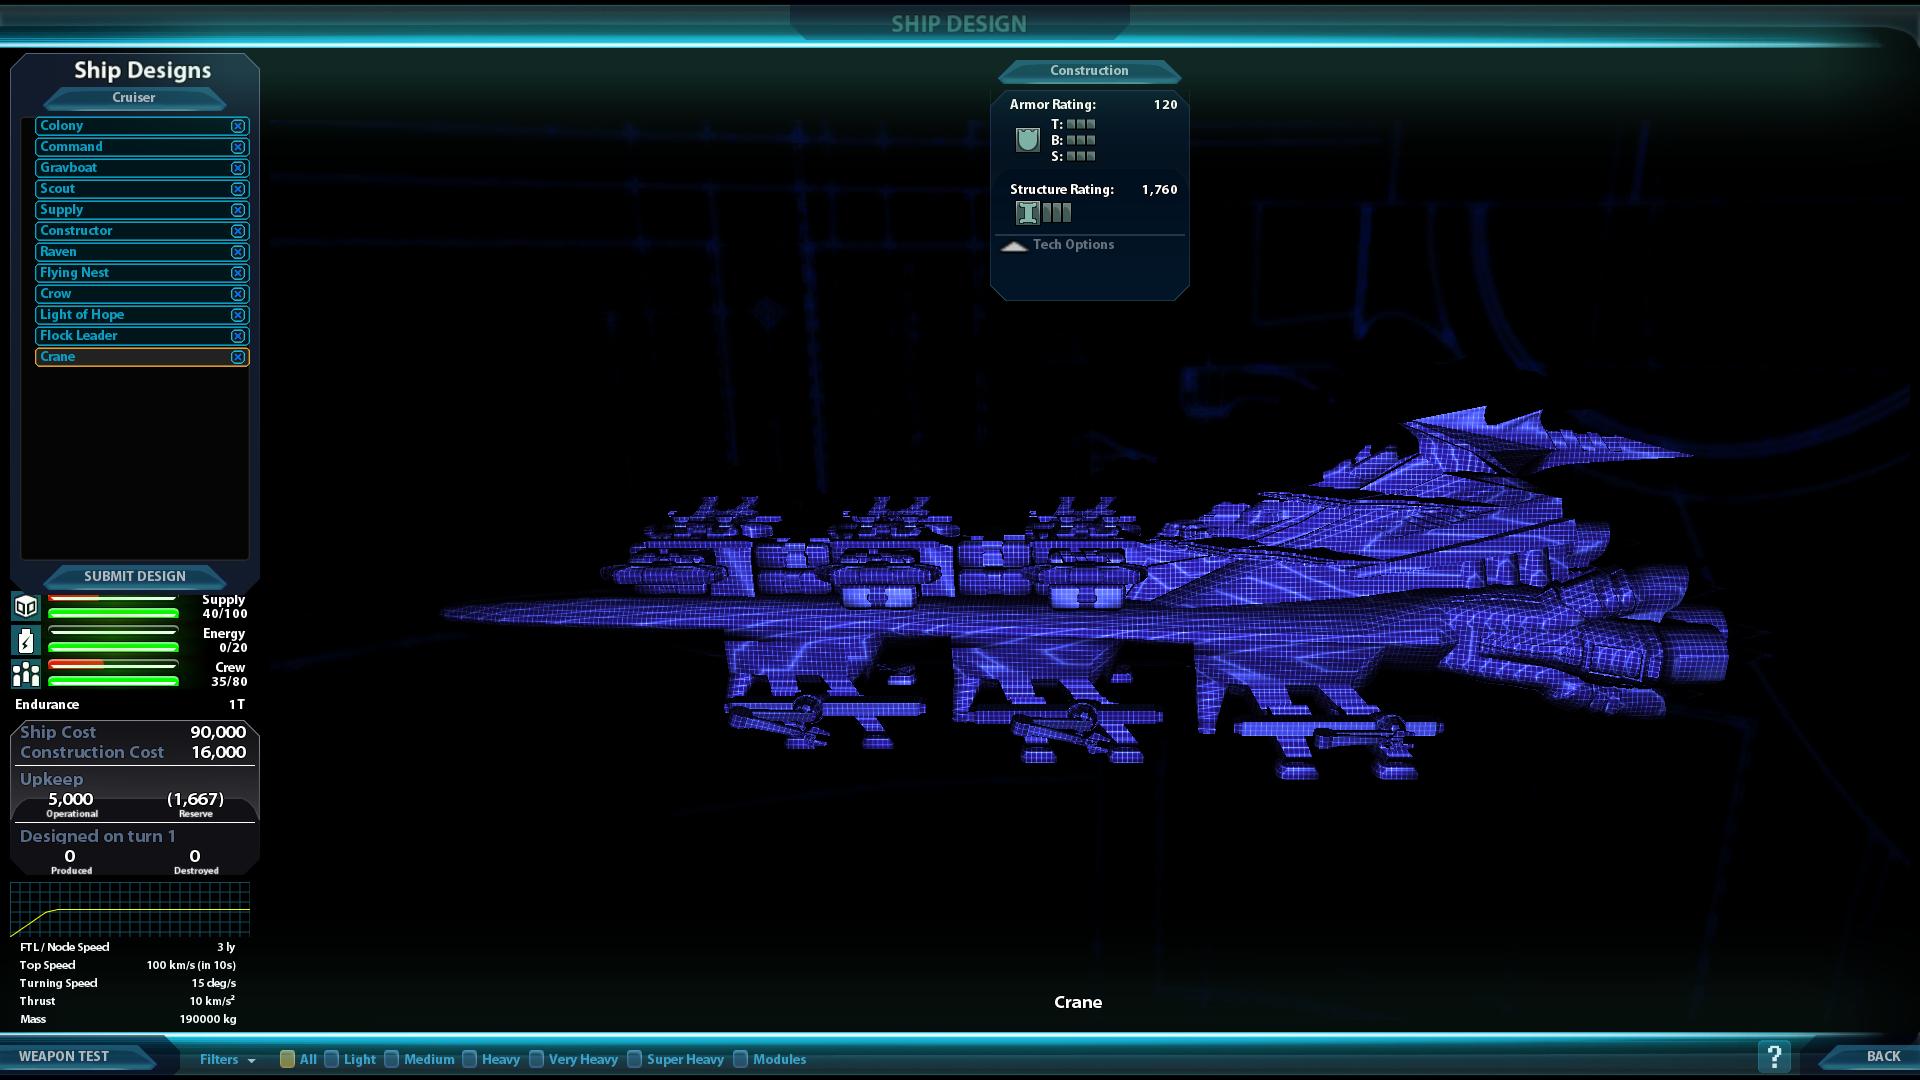The height and width of the screenshot is (1080, 1920).
Task: Delete the Raven design with its X icon
Action: tap(238, 252)
